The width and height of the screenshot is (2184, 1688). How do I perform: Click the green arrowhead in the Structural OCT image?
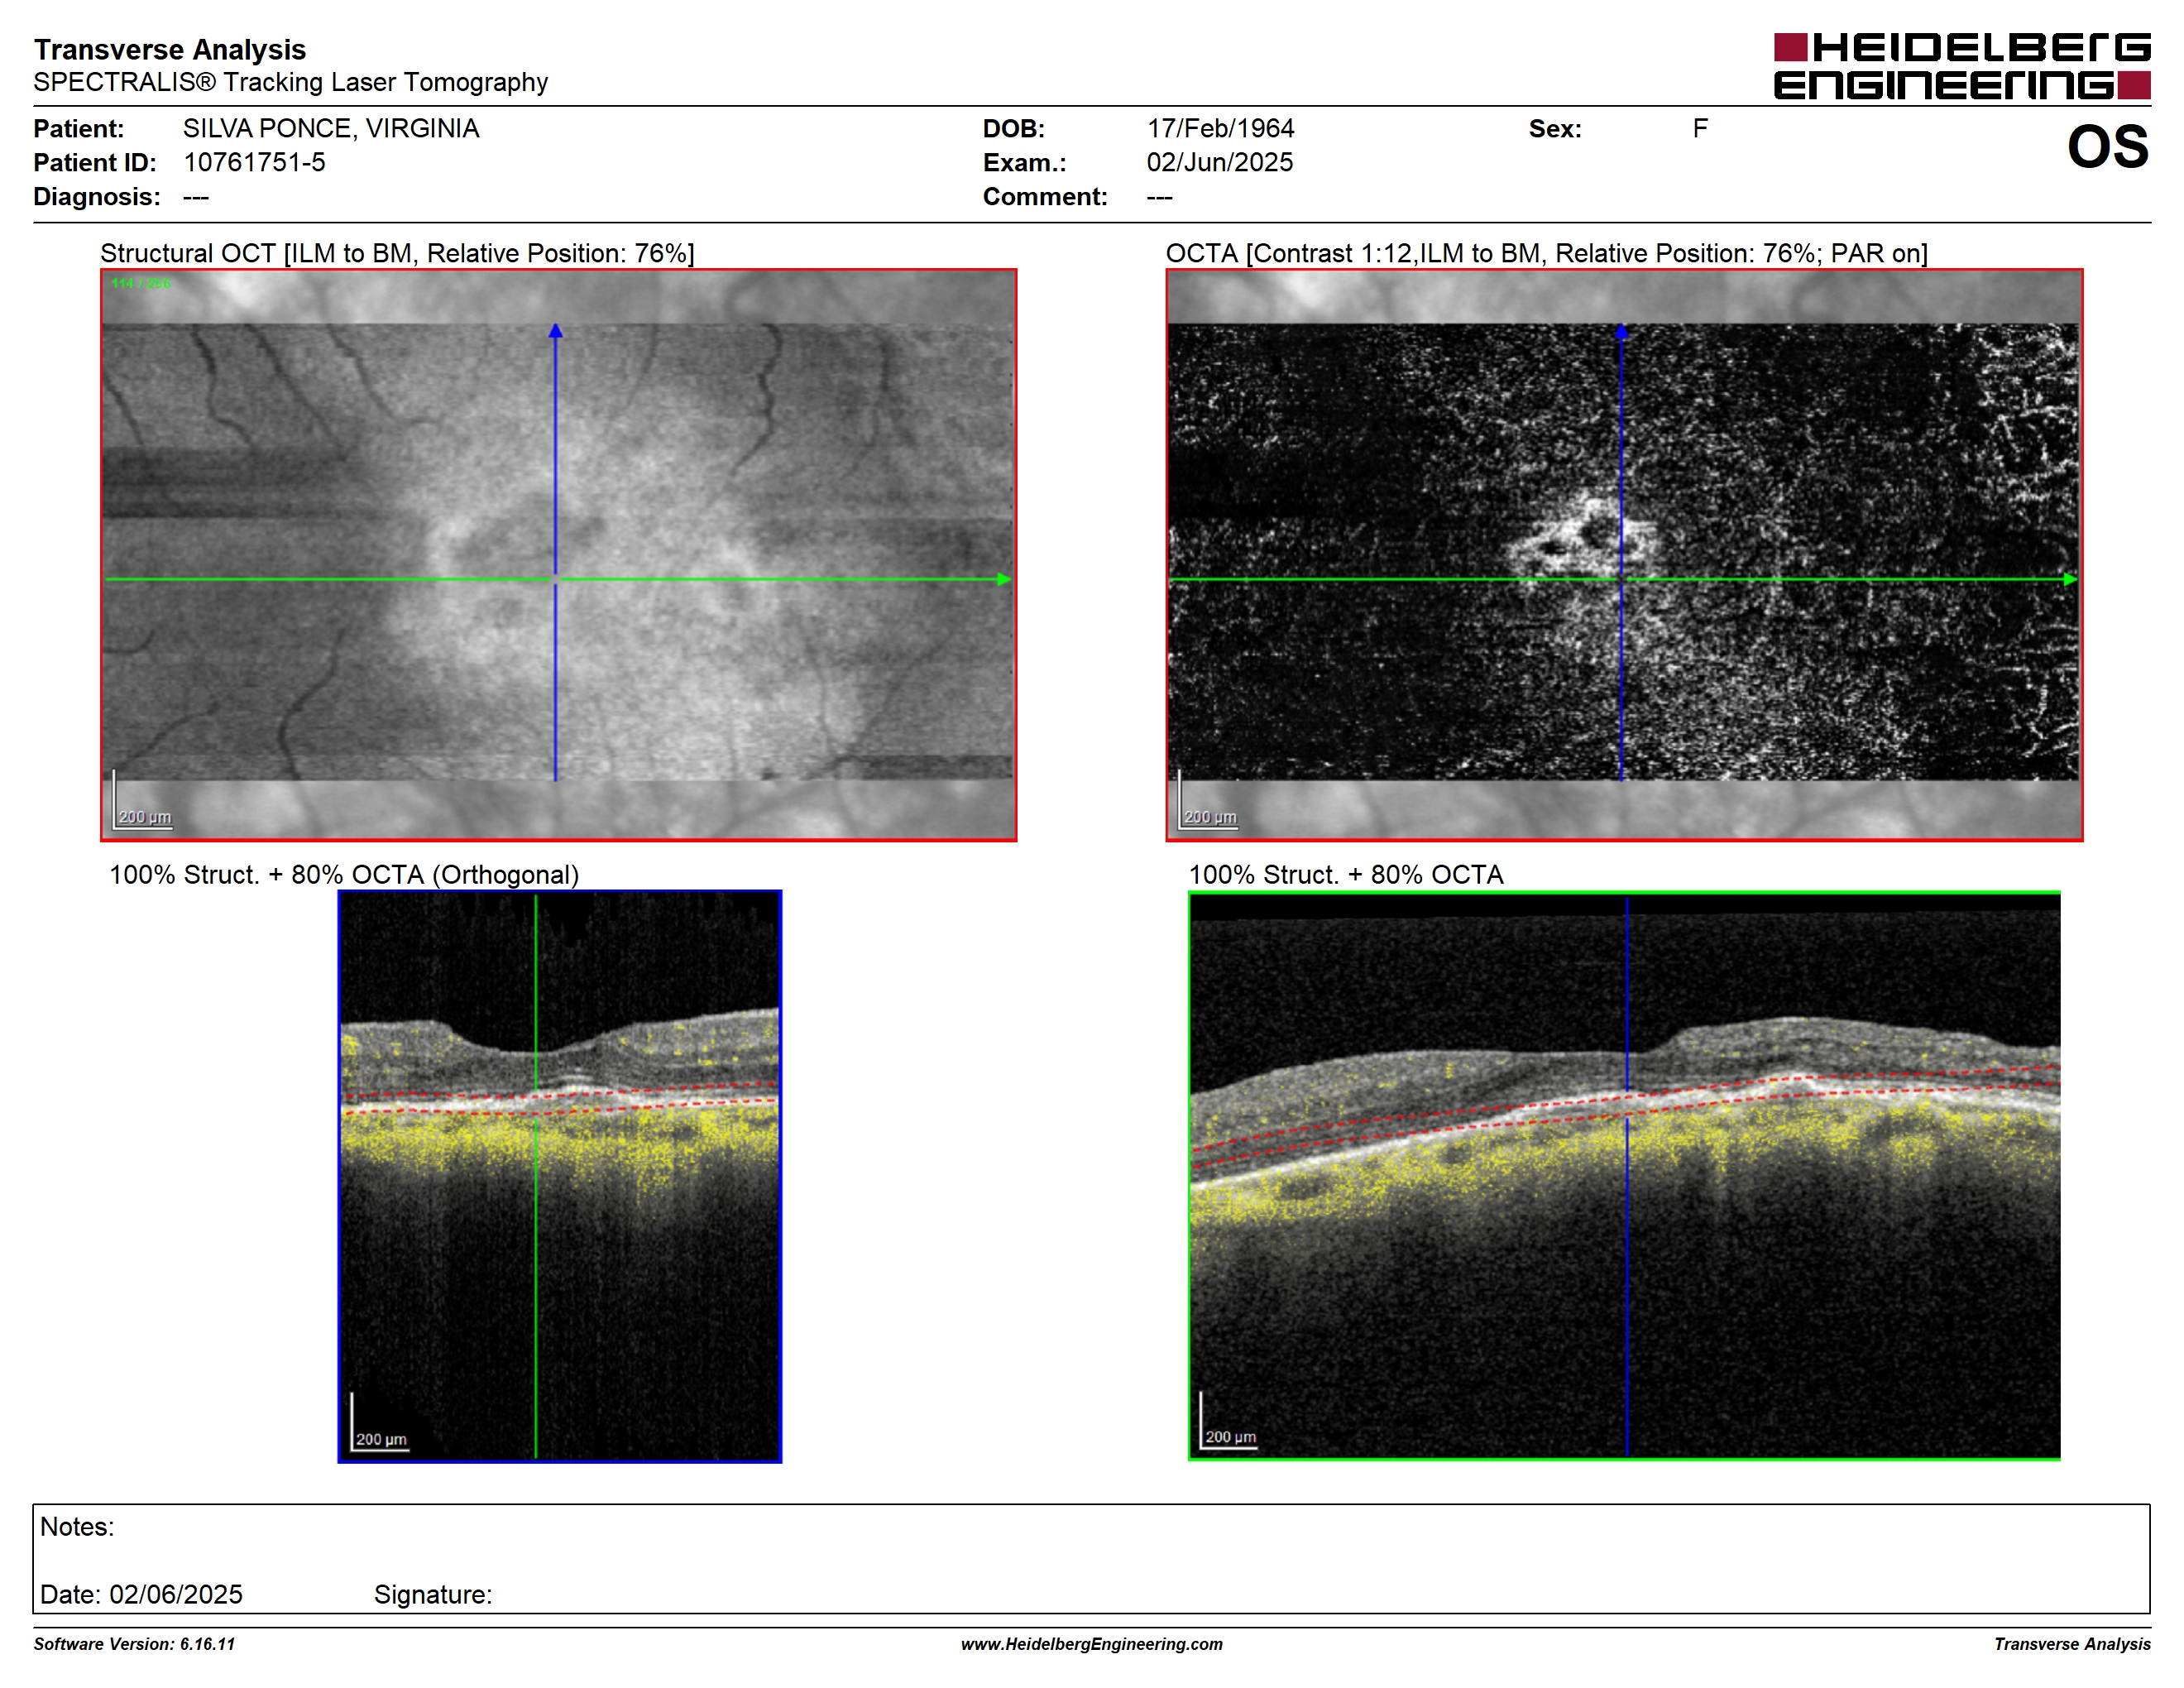[1004, 579]
